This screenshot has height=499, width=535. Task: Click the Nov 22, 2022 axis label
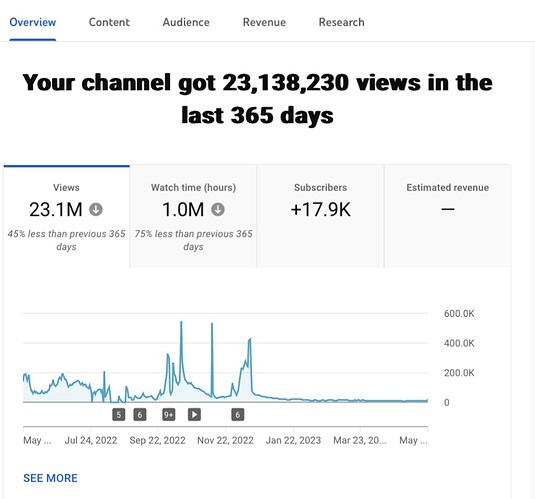coord(225,440)
